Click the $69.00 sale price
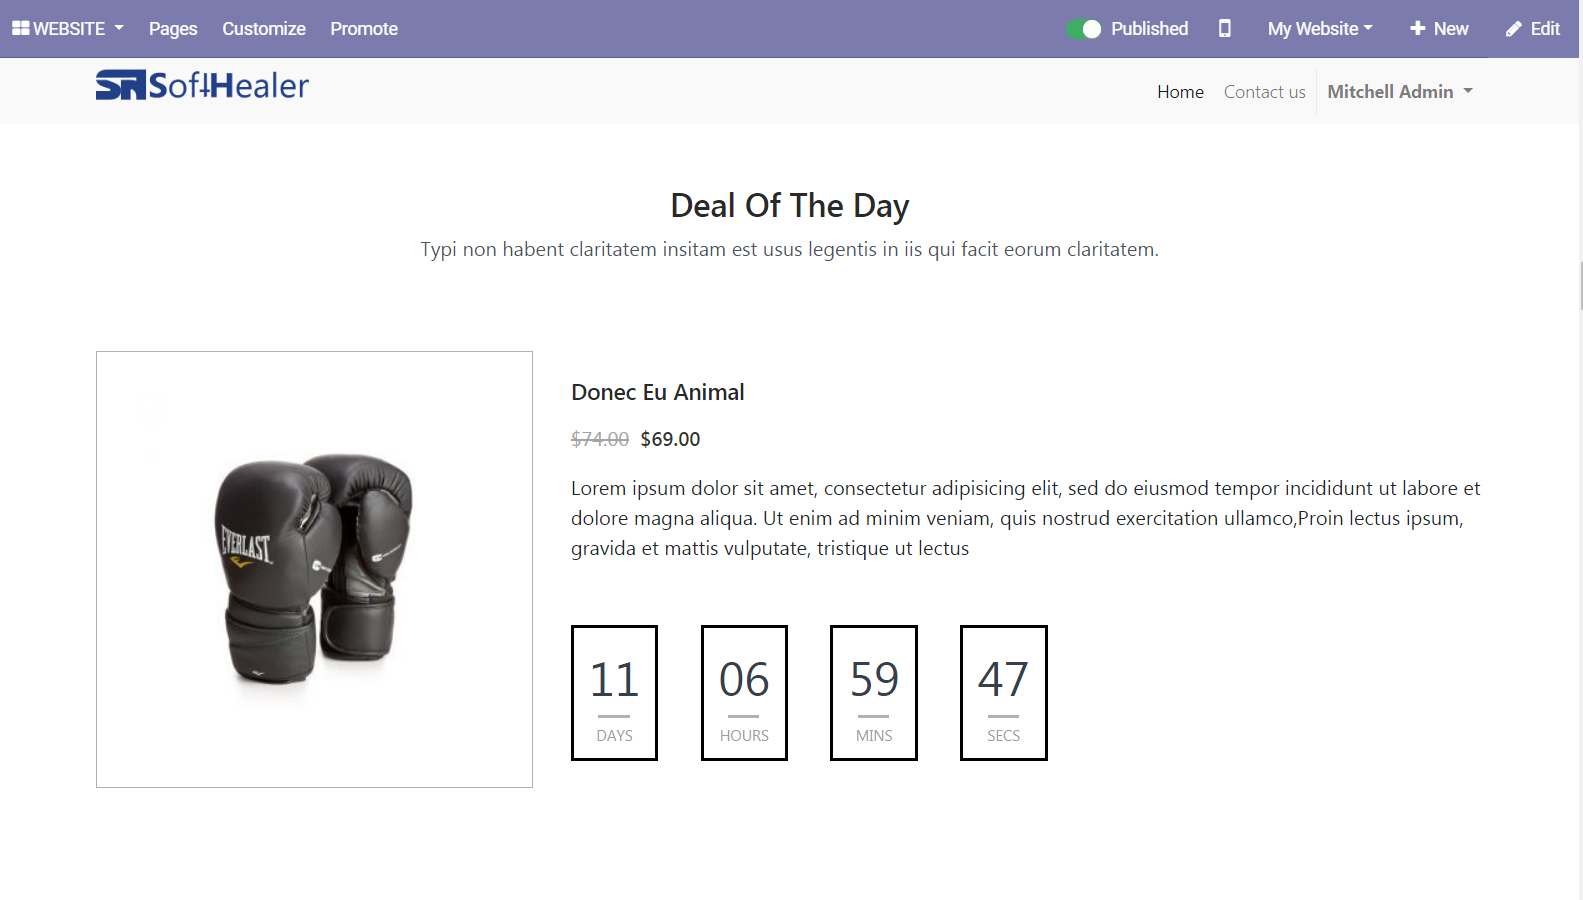 [x=670, y=439]
